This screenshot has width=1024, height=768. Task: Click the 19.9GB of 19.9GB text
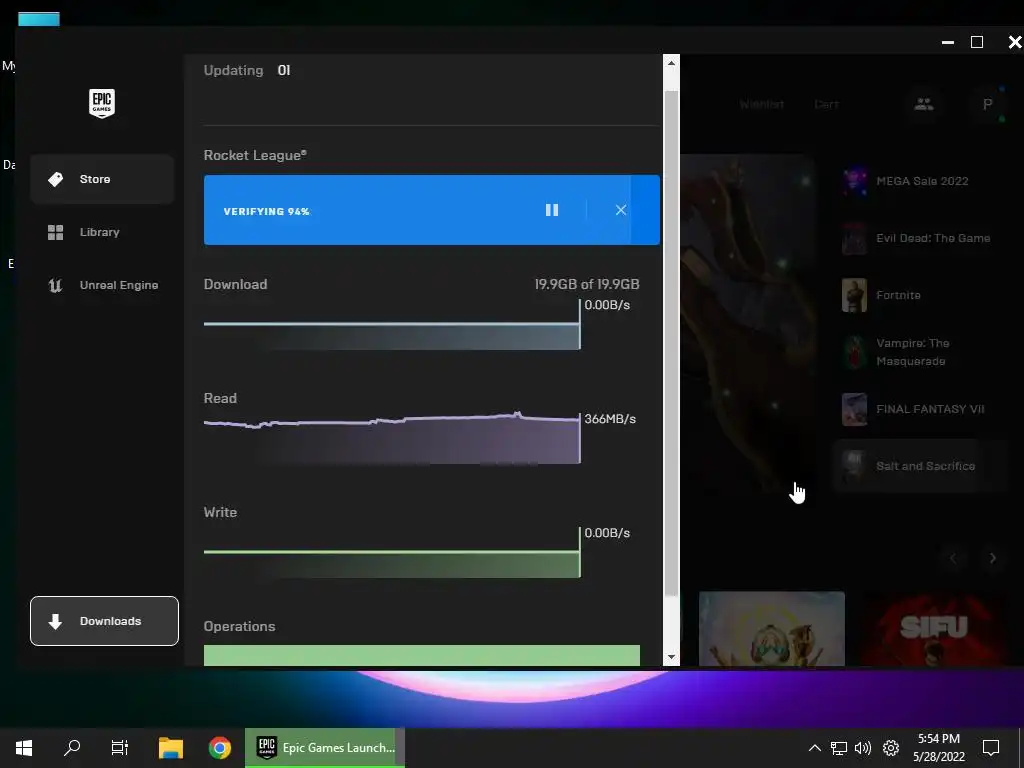tap(587, 284)
